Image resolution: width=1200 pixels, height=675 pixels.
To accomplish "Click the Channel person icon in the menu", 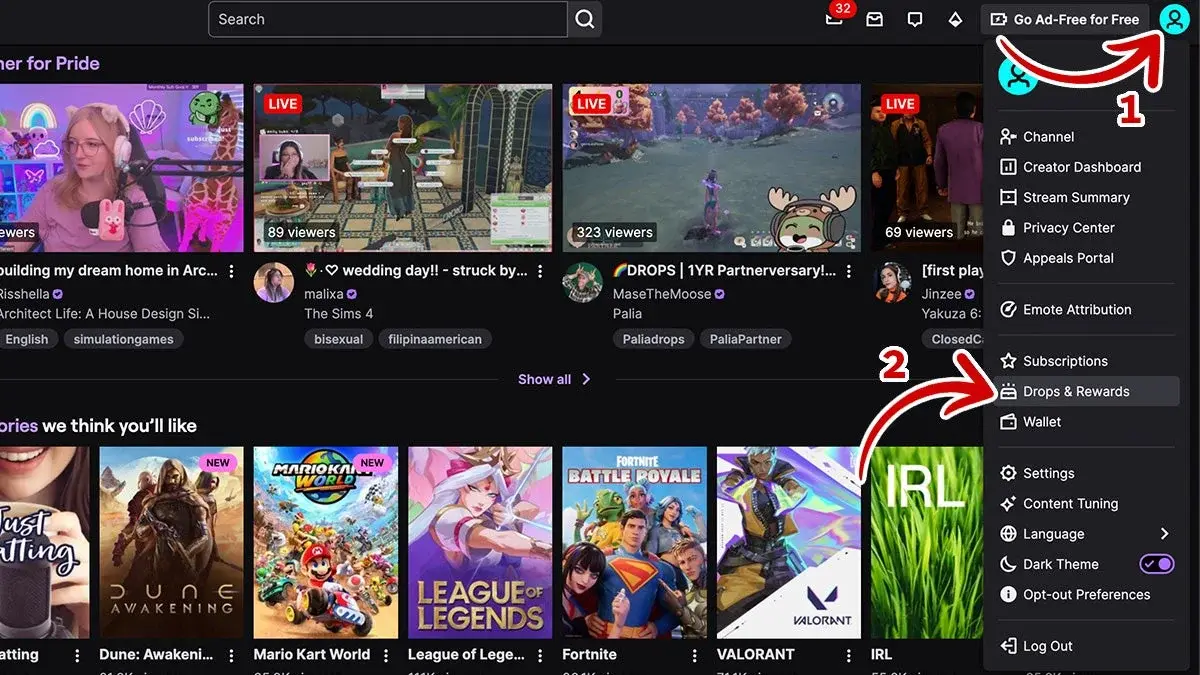I will point(1008,137).
